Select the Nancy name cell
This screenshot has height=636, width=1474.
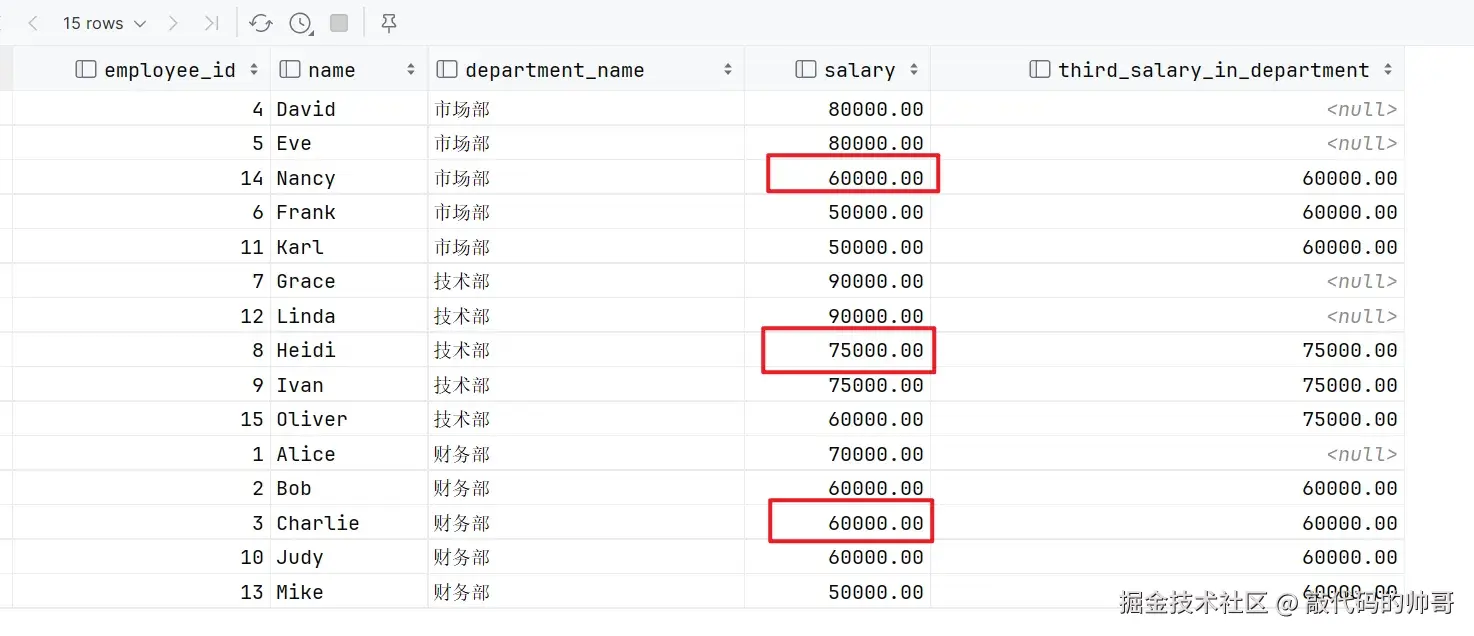coord(349,178)
